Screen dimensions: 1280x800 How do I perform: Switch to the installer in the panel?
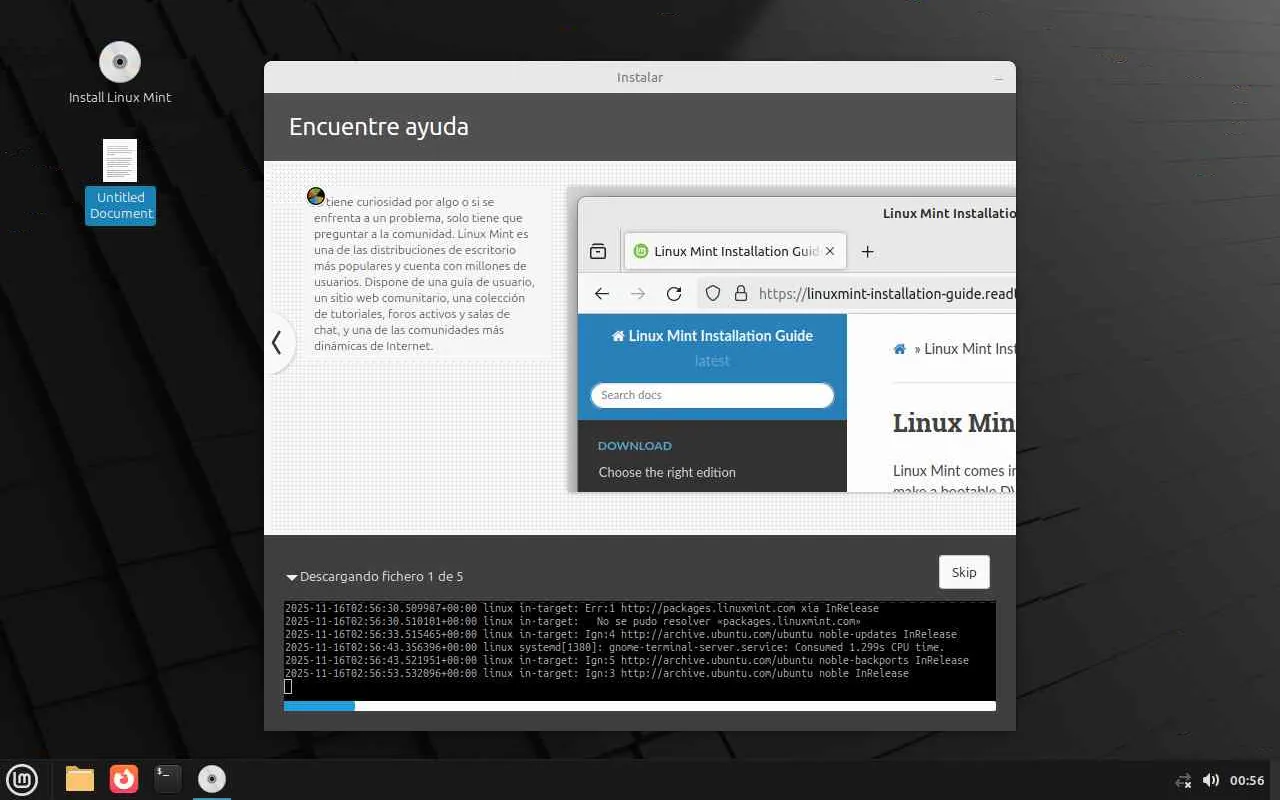(x=212, y=779)
